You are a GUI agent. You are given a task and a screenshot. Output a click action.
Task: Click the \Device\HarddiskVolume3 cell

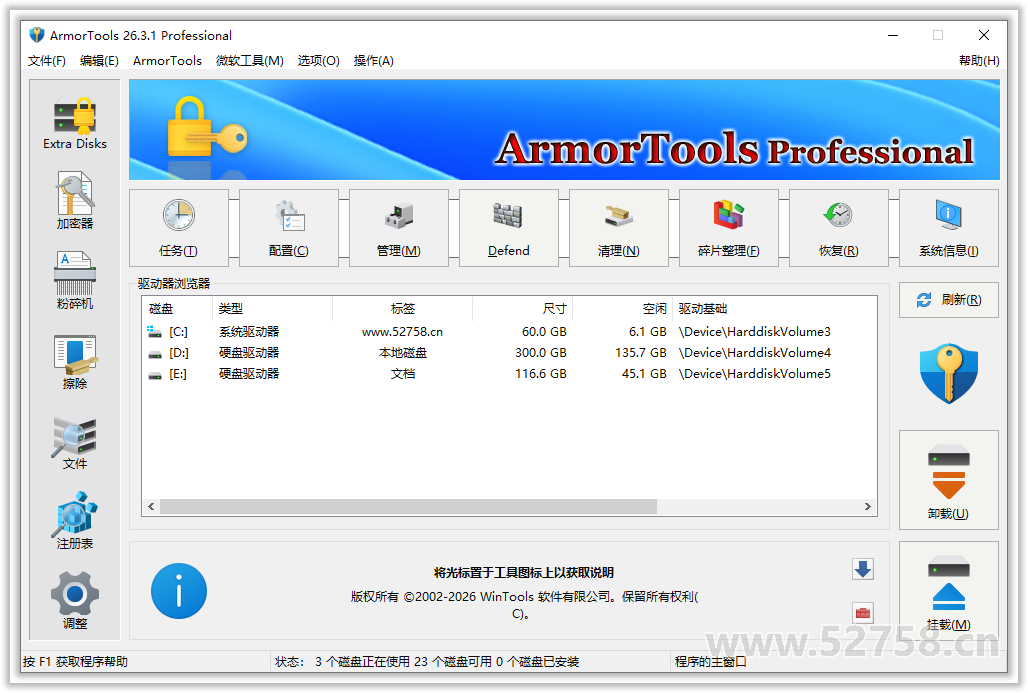coord(755,332)
